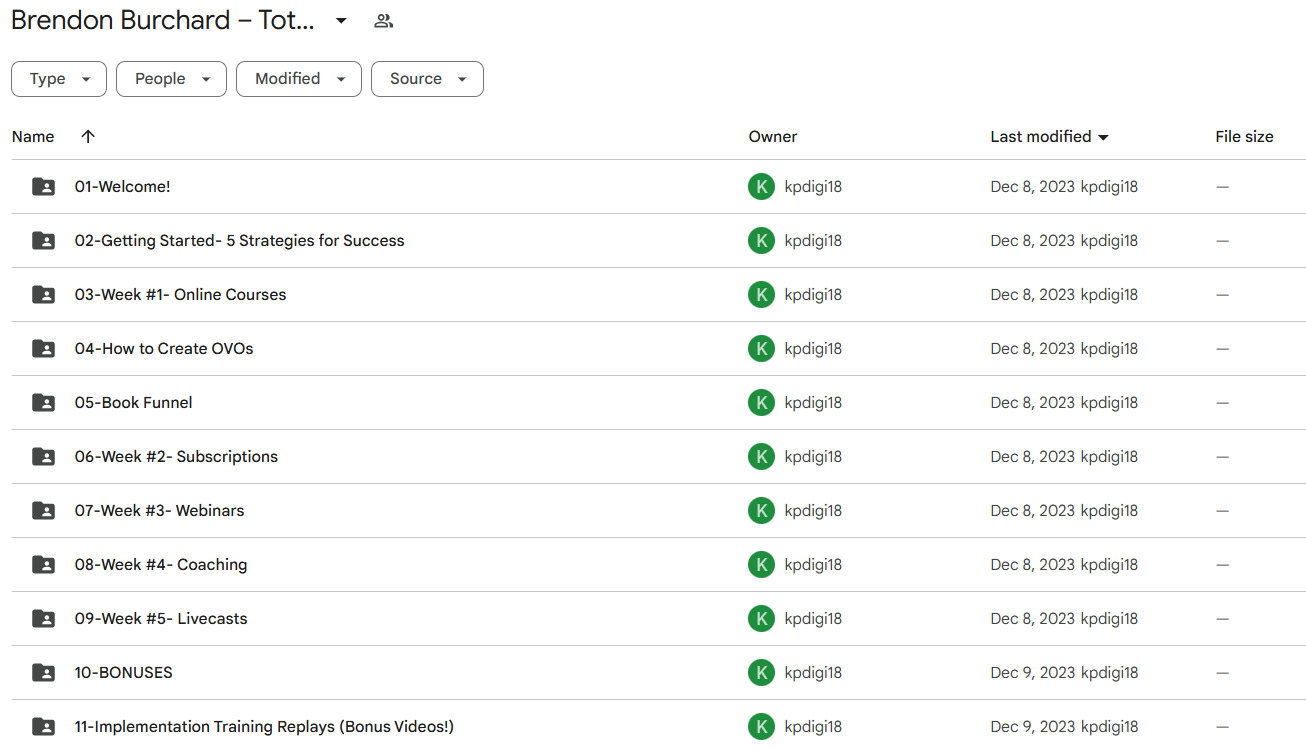The height and width of the screenshot is (749, 1306).
Task: Click folder icon for 11-Implementation Training Replays
Action: click(x=44, y=727)
